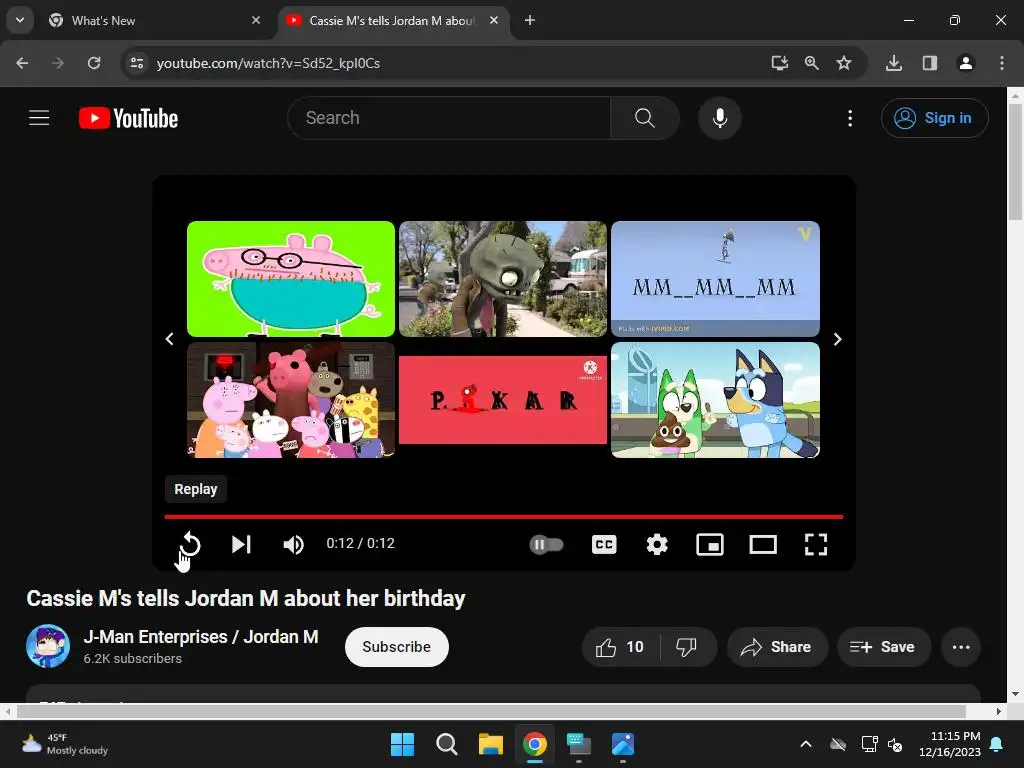Show next end-screen suggestions

pos(837,339)
